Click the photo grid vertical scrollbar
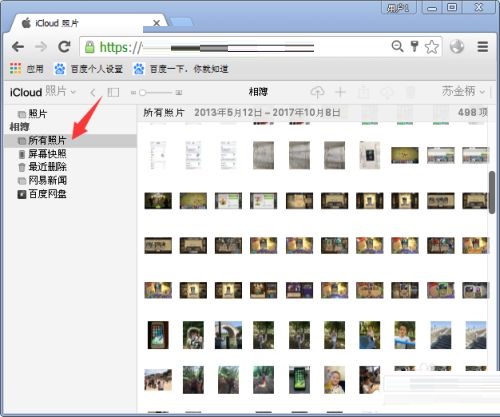The height and width of the screenshot is (417, 500). (x=492, y=193)
